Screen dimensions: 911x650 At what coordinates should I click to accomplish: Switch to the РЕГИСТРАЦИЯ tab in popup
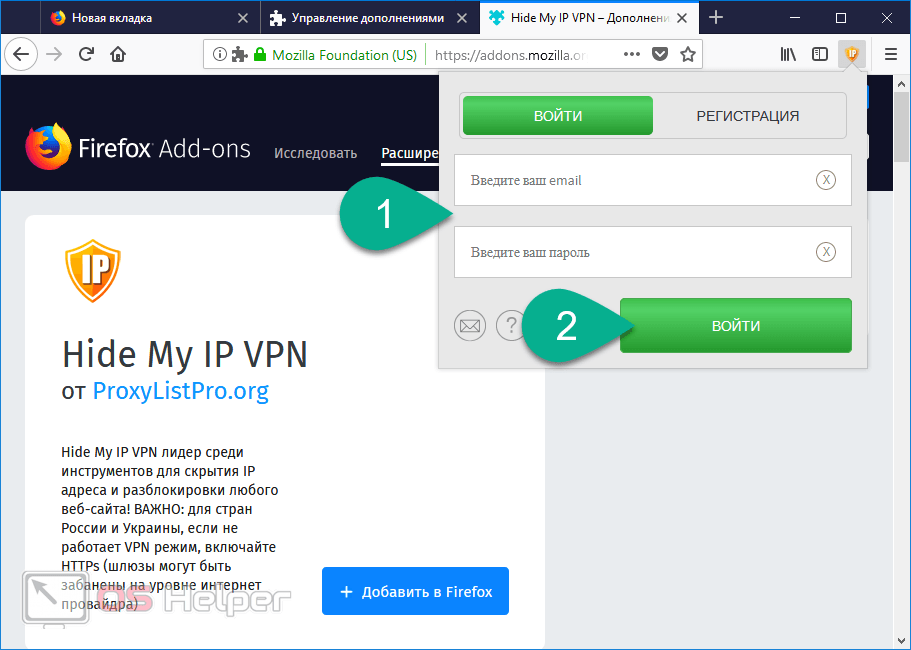pyautogui.click(x=748, y=116)
